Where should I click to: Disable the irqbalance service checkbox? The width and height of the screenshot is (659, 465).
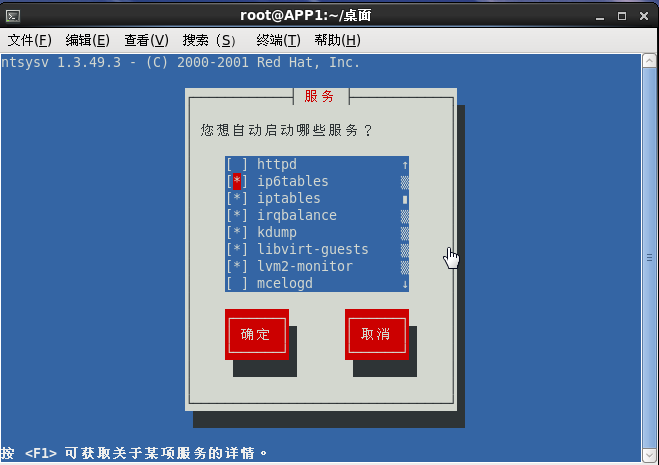click(x=237, y=216)
